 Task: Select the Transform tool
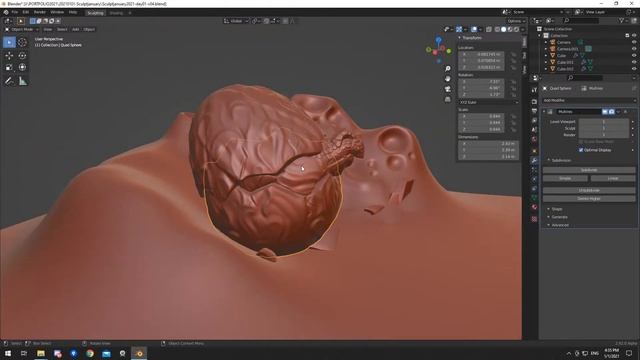[x=22, y=67]
